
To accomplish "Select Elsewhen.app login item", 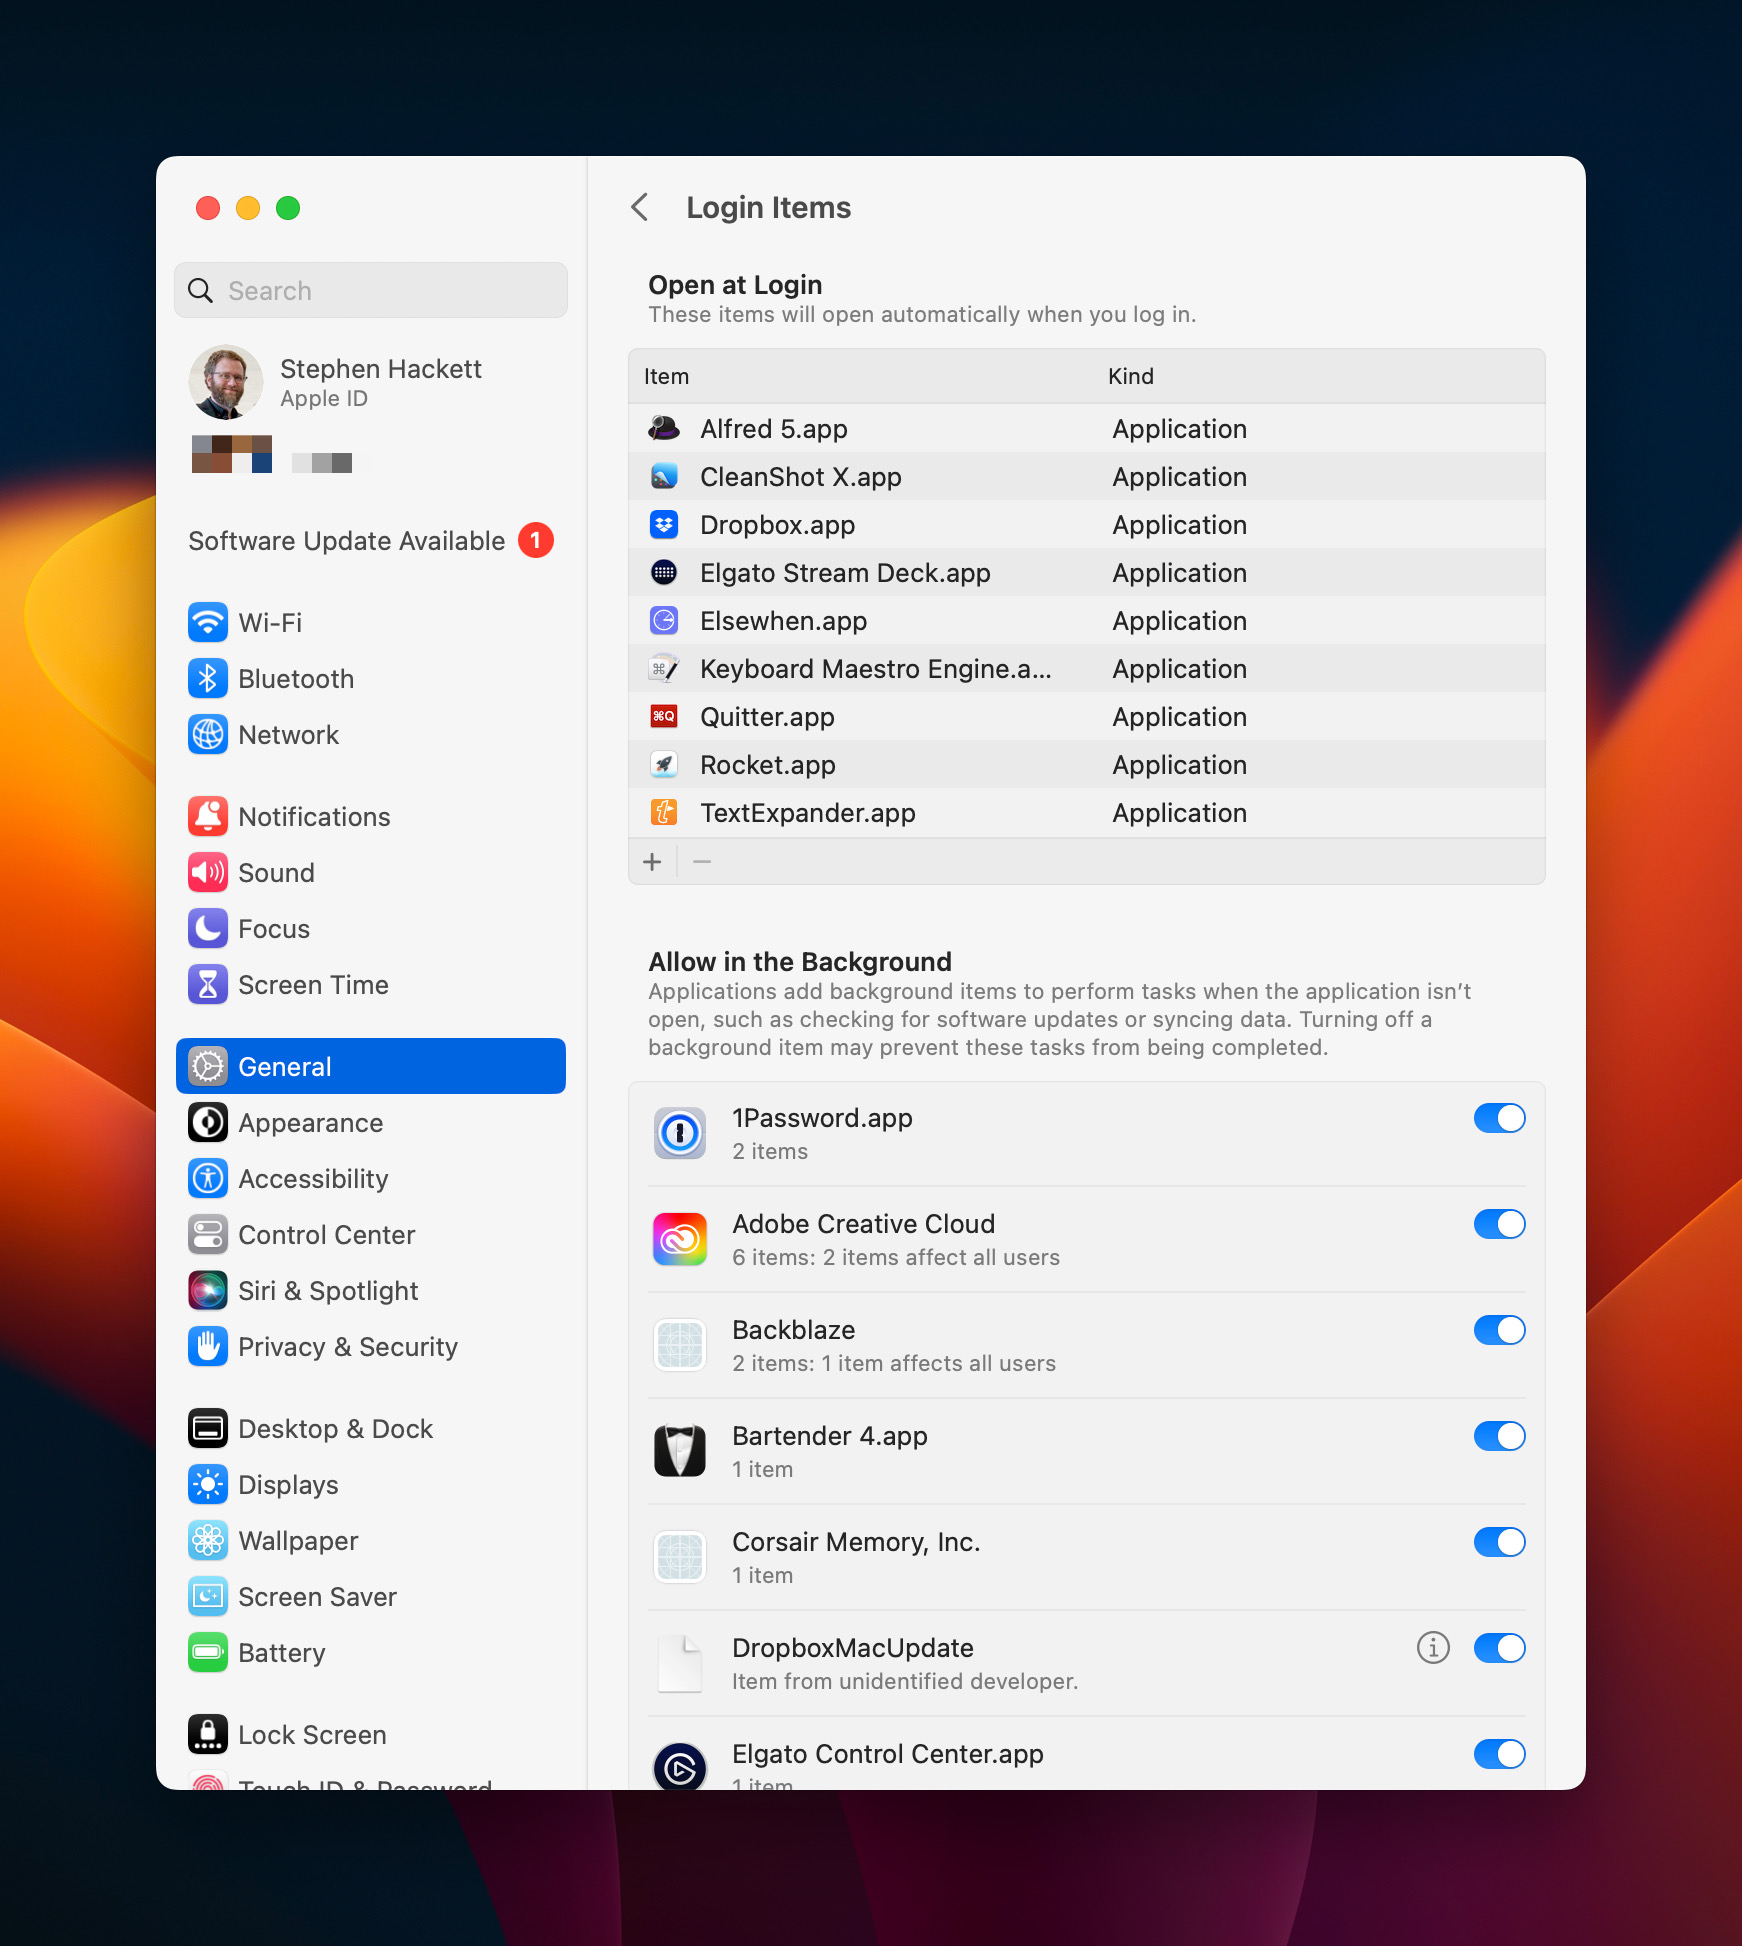I will tap(1086, 620).
